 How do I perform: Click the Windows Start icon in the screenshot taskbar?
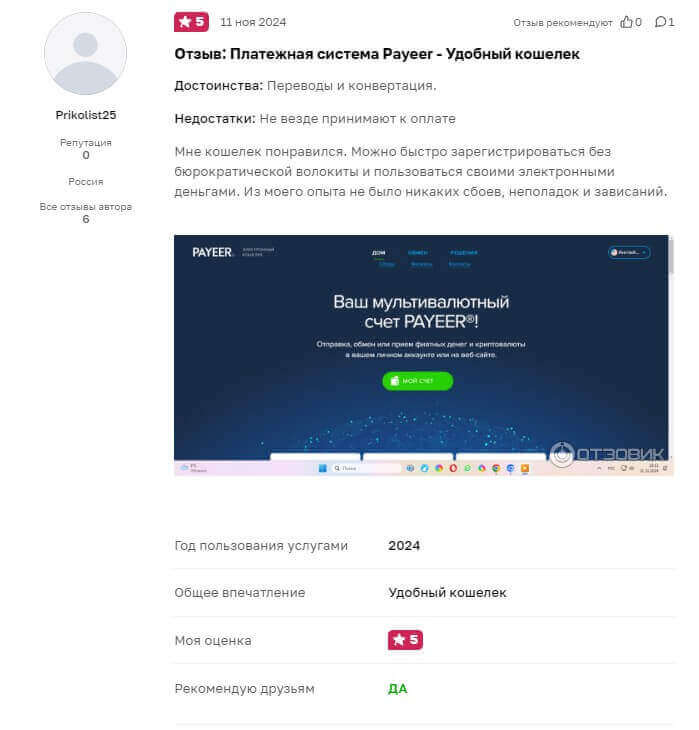(x=322, y=468)
